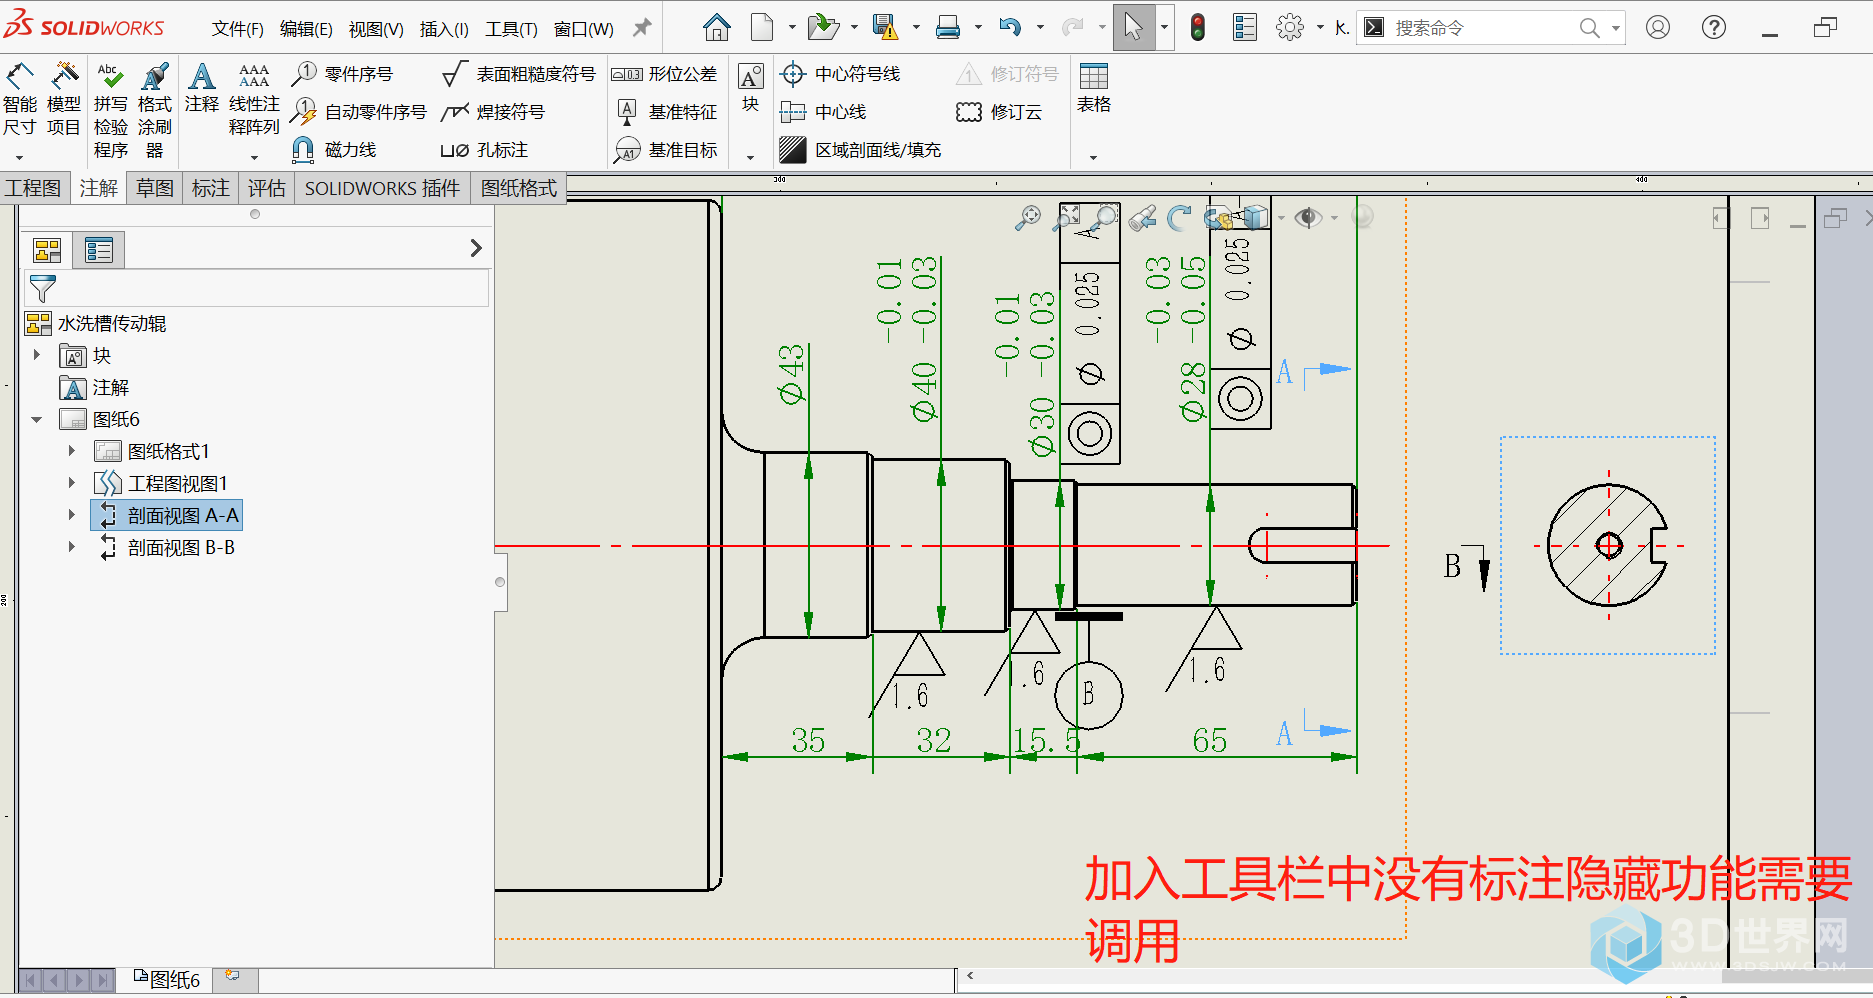Click the 搜索命令 search field
Image resolution: width=1873 pixels, height=998 pixels.
pos(1481,28)
